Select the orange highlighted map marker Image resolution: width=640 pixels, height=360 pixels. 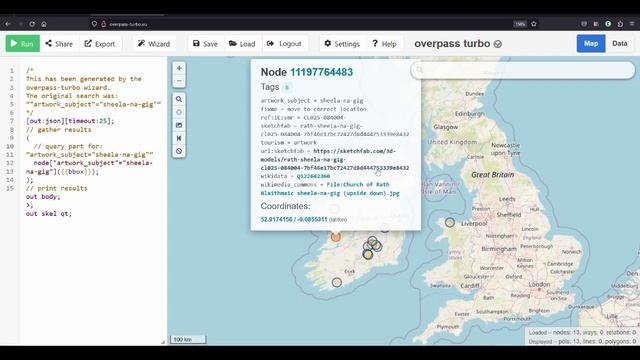[336, 236]
